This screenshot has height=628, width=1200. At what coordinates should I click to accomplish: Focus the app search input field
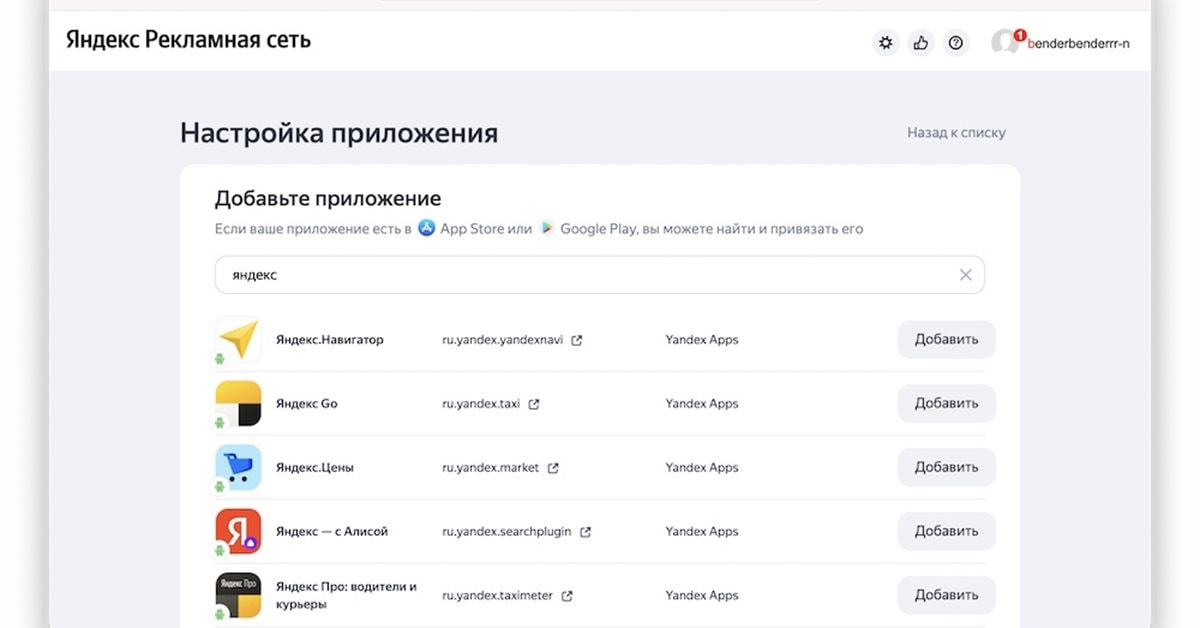pos(580,275)
